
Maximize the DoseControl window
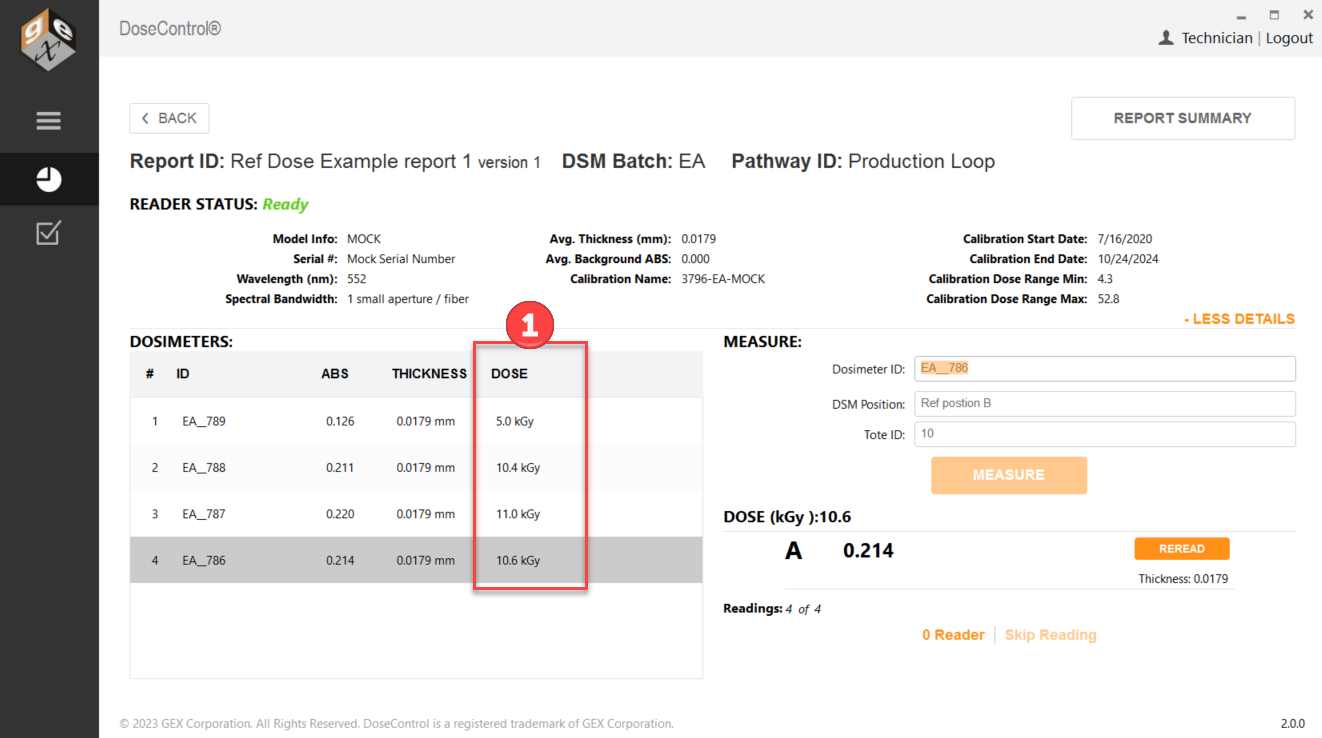(1274, 15)
